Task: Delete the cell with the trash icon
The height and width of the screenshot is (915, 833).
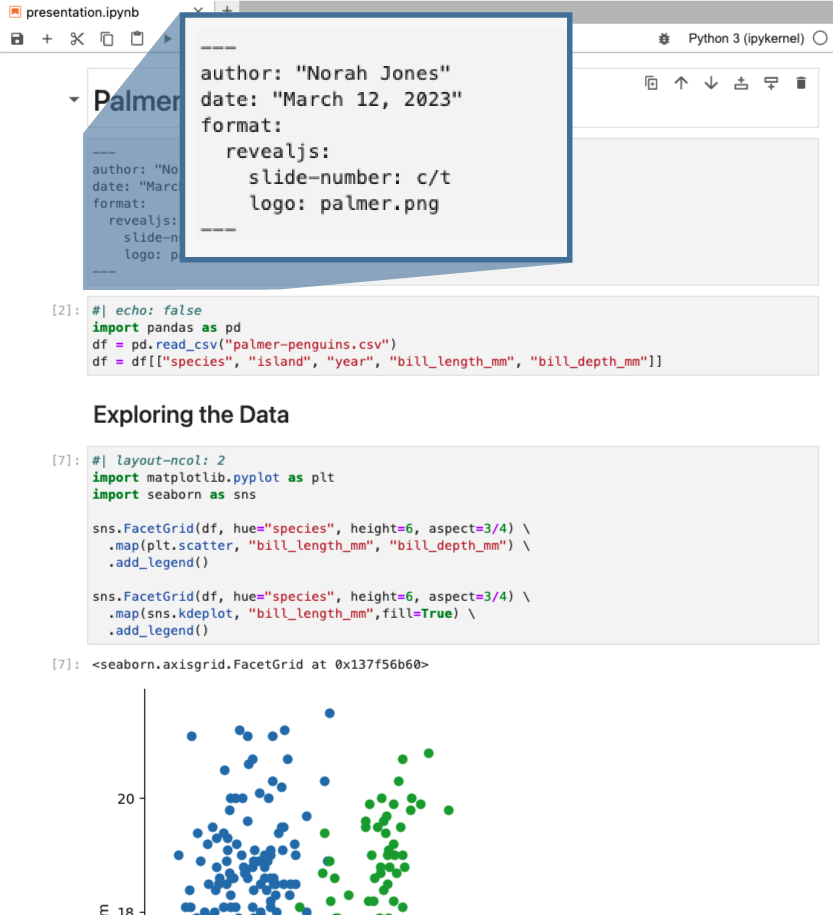Action: point(801,83)
